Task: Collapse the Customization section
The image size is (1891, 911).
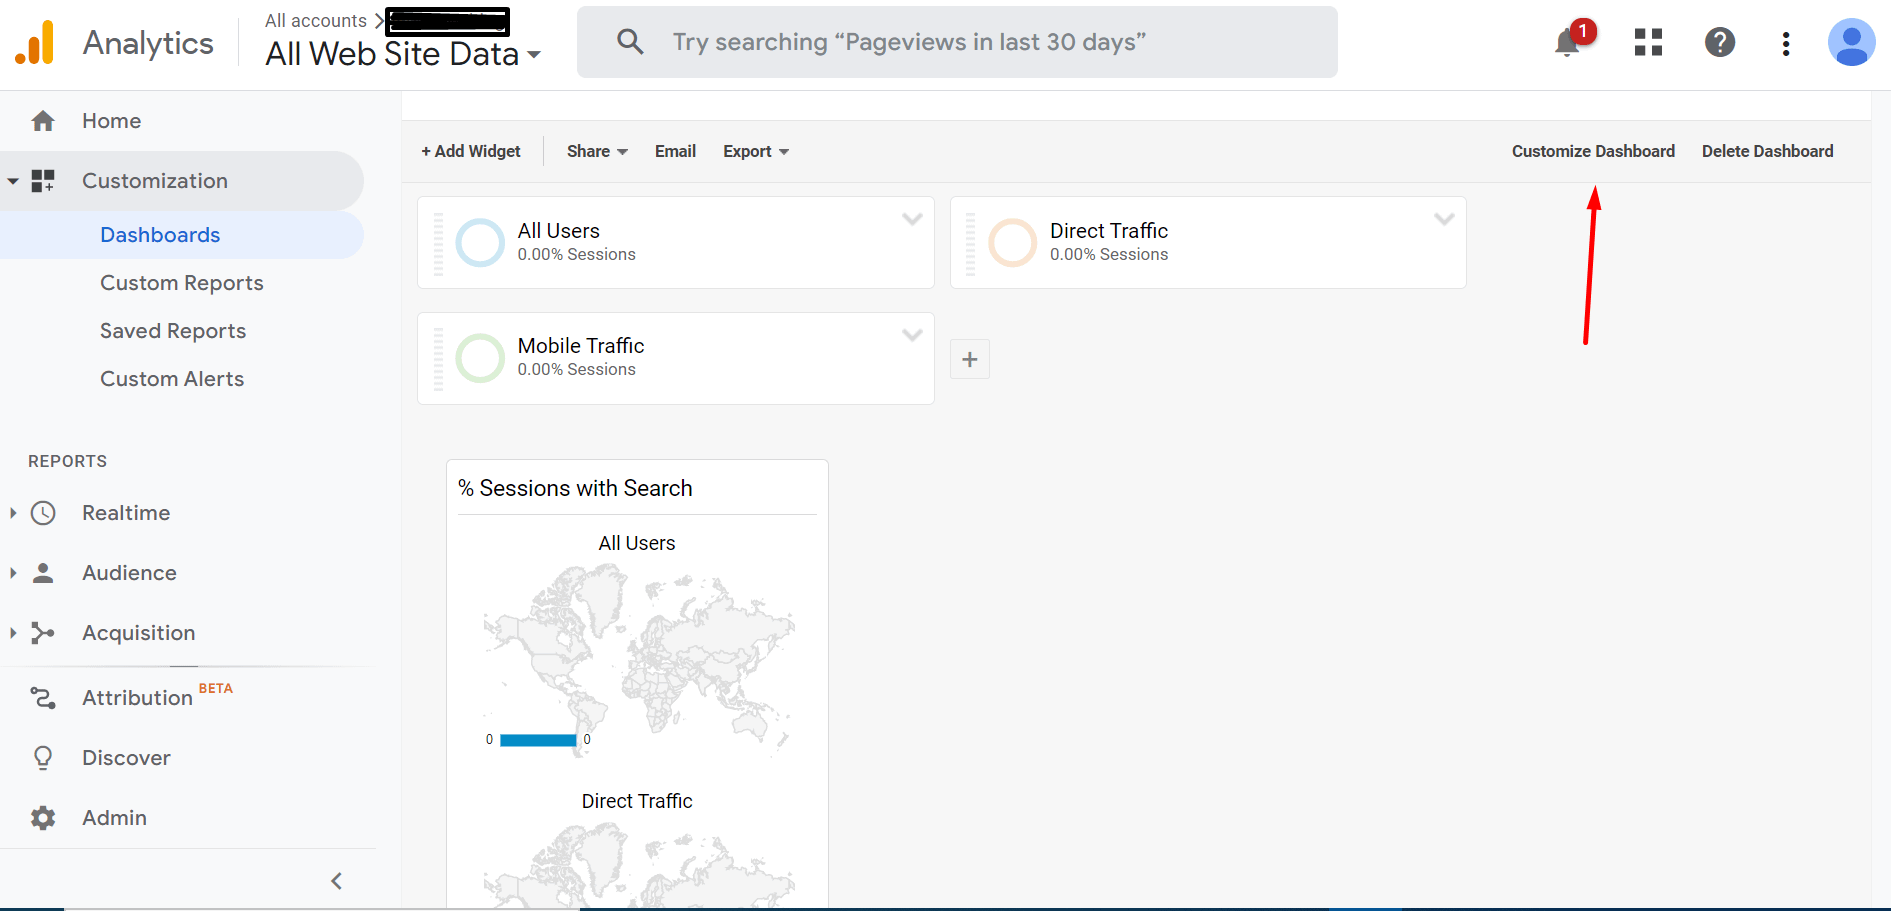Action: point(13,180)
